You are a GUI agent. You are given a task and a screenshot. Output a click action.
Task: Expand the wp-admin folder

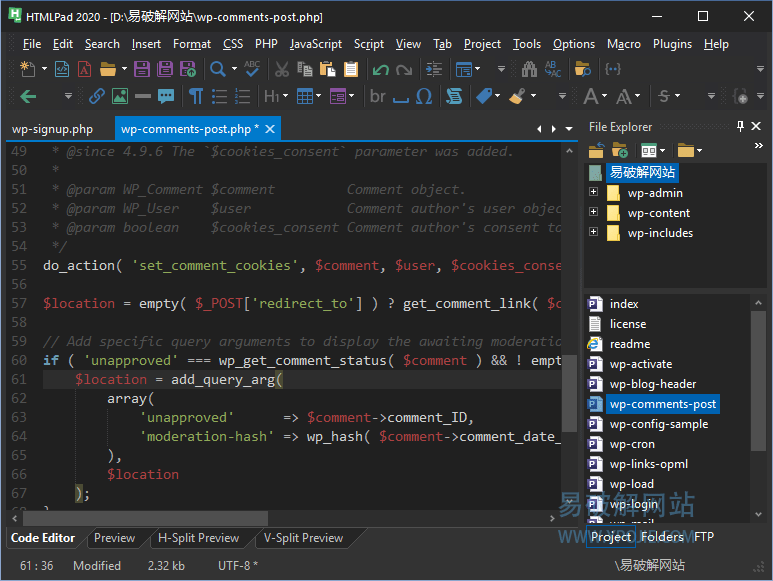593,193
